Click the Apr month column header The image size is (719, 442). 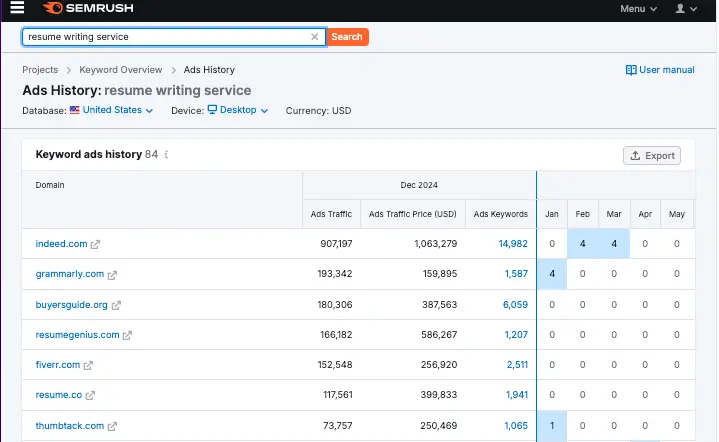point(645,214)
